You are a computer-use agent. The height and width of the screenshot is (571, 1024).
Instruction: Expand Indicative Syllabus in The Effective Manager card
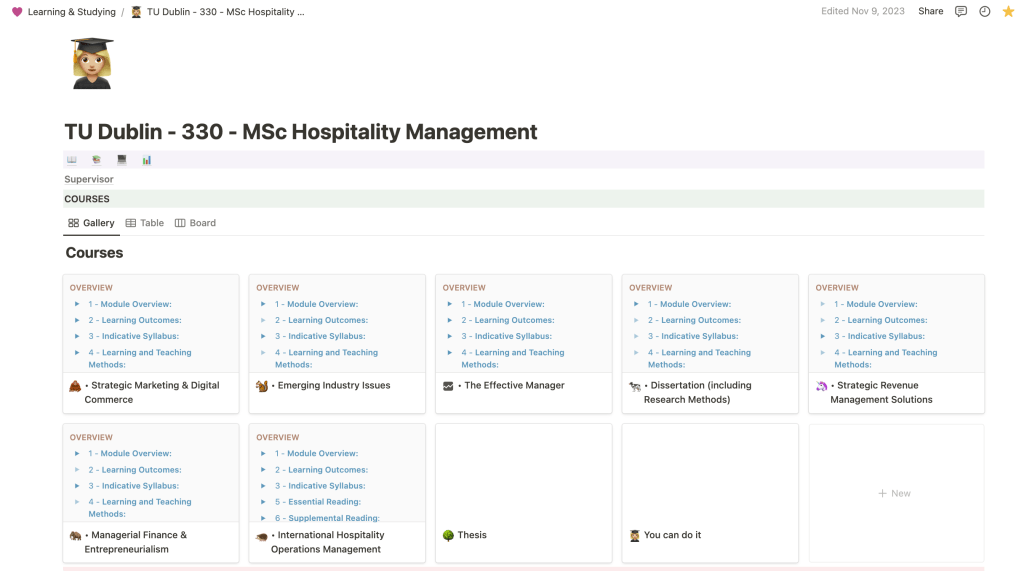pyautogui.click(x=450, y=336)
